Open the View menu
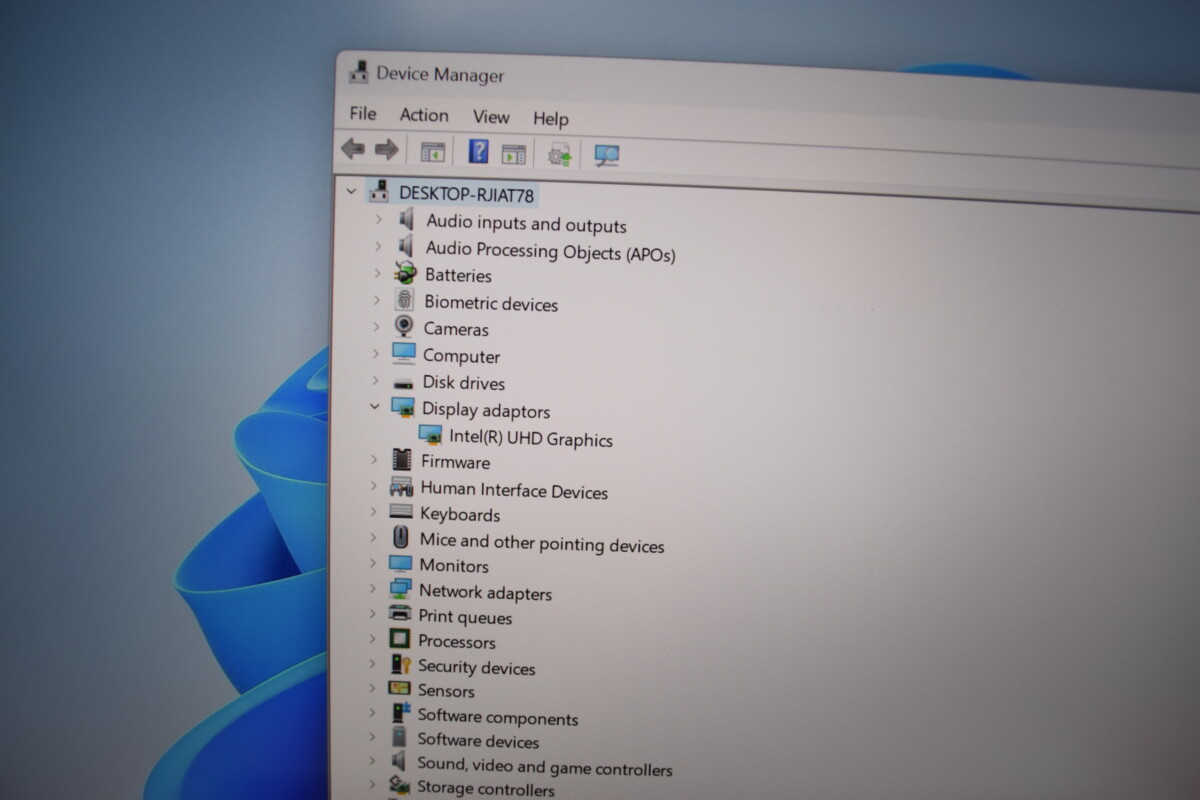1200x800 pixels. (491, 117)
